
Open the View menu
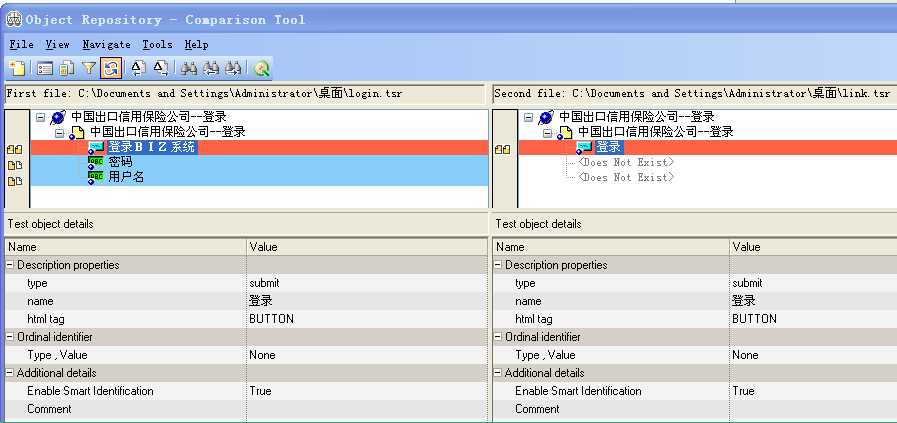pyautogui.click(x=57, y=44)
